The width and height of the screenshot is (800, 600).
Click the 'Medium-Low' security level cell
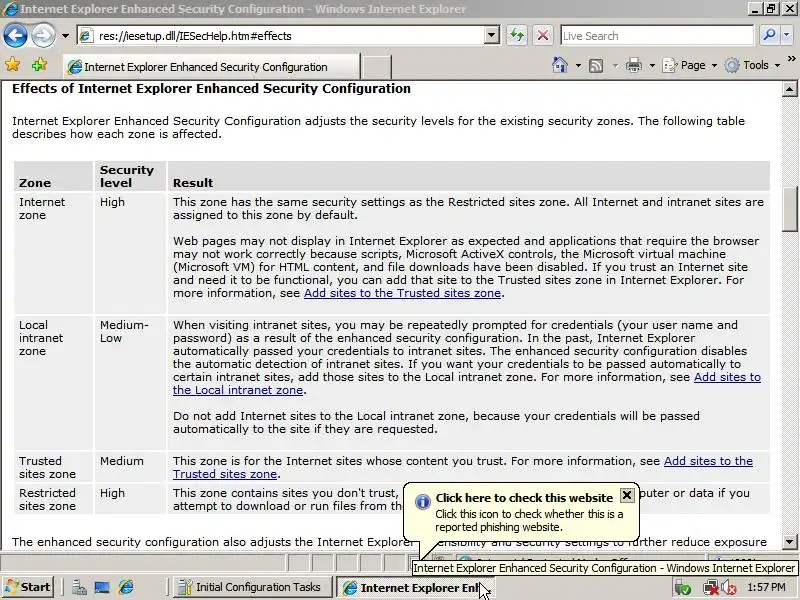click(x=130, y=383)
